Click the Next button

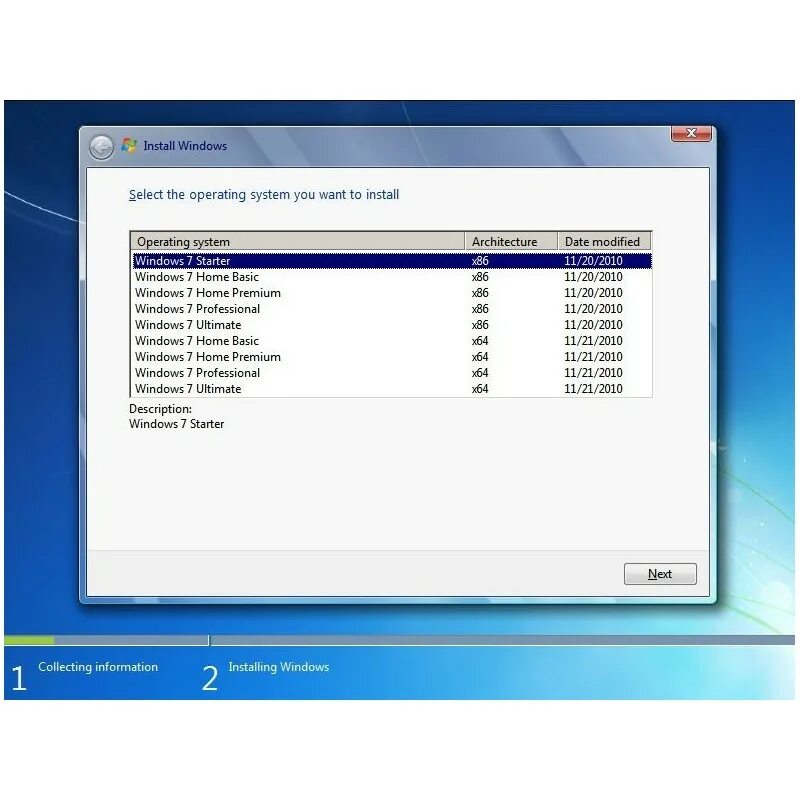(x=660, y=574)
